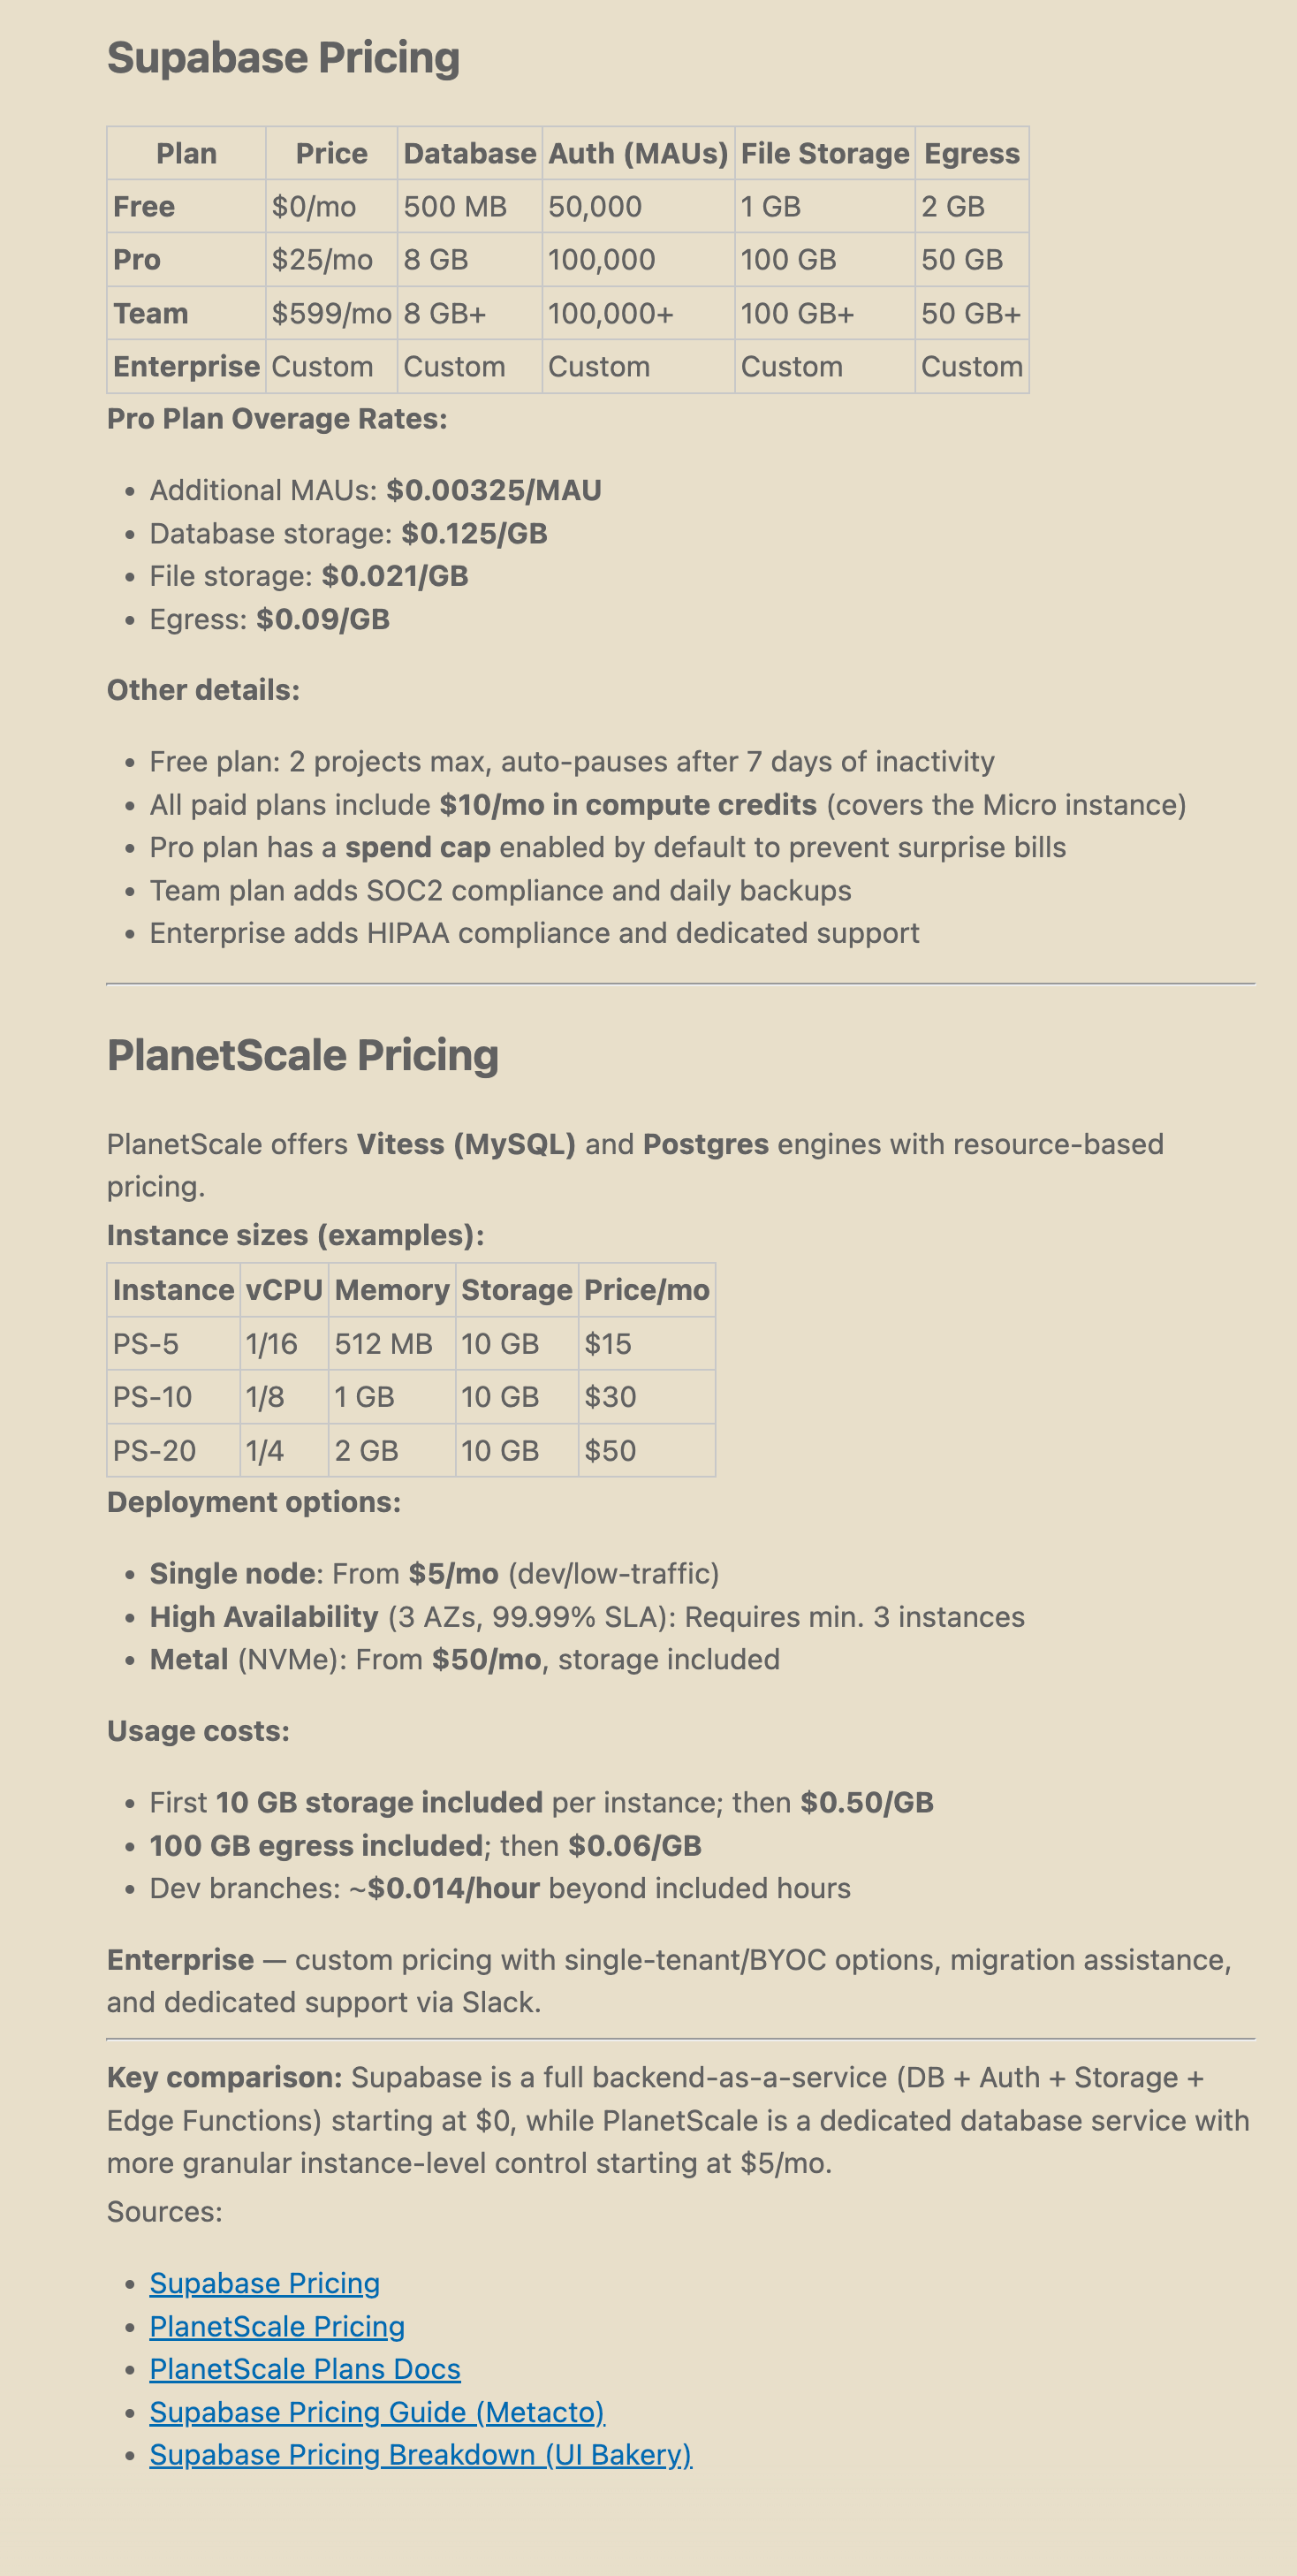Open the Supabase Pricing source link
This screenshot has width=1297, height=2576.
click(264, 2283)
